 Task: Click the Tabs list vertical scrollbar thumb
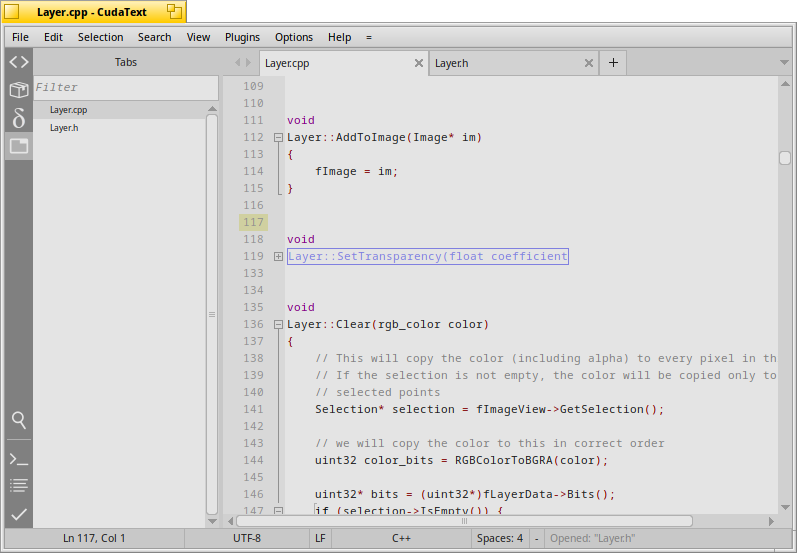click(x=212, y=315)
